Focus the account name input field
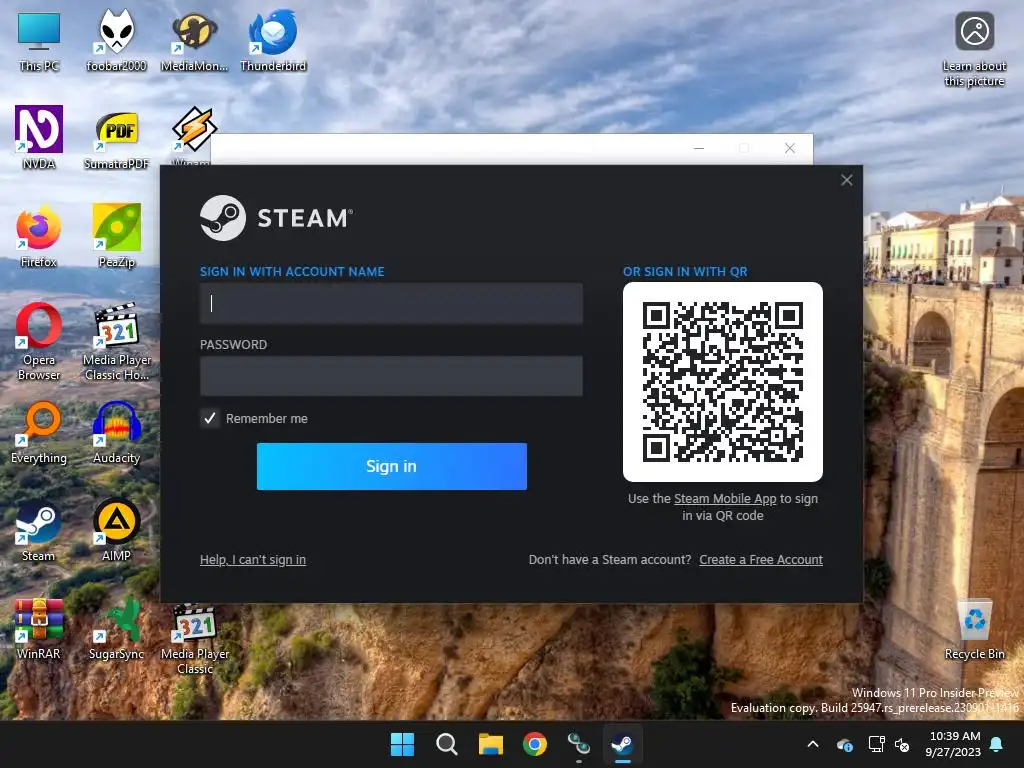This screenshot has width=1024, height=768. tap(391, 303)
